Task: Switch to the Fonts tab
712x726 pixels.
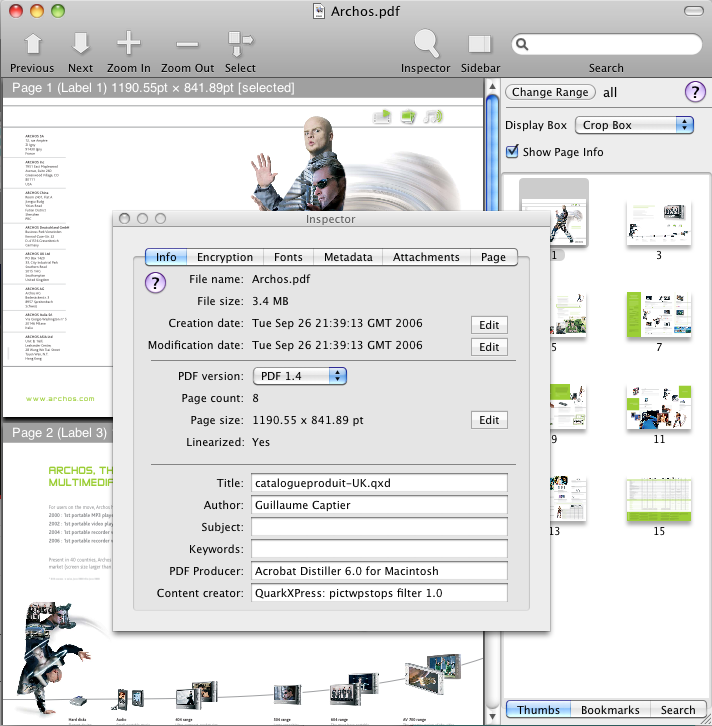Action: coord(288,257)
